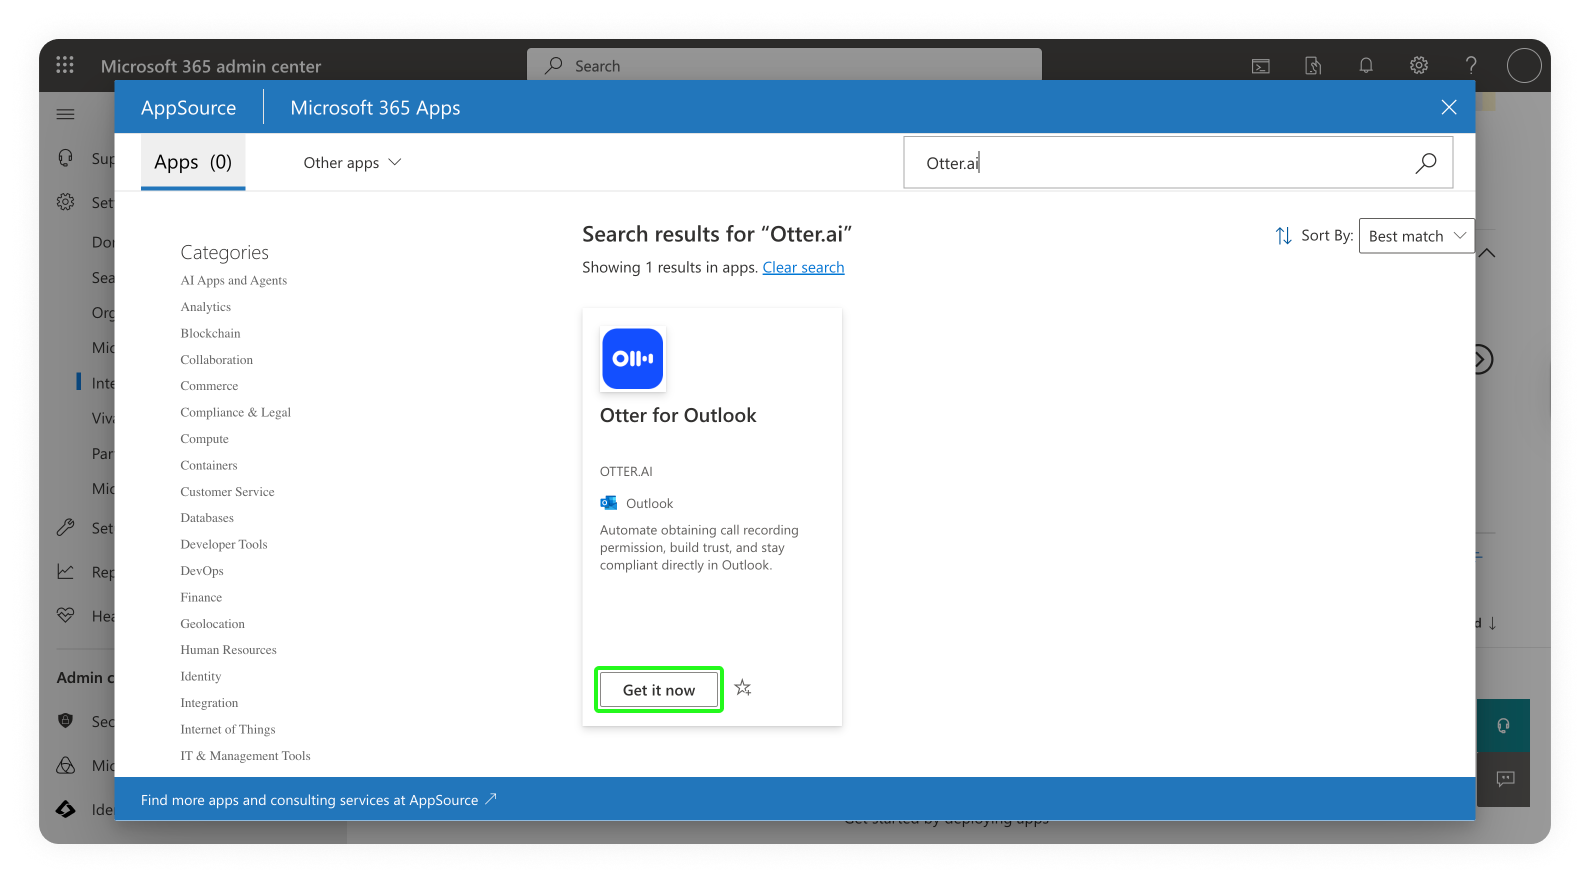The height and width of the screenshot is (883, 1590).
Task: Select the Collaboration category
Action: (216, 360)
